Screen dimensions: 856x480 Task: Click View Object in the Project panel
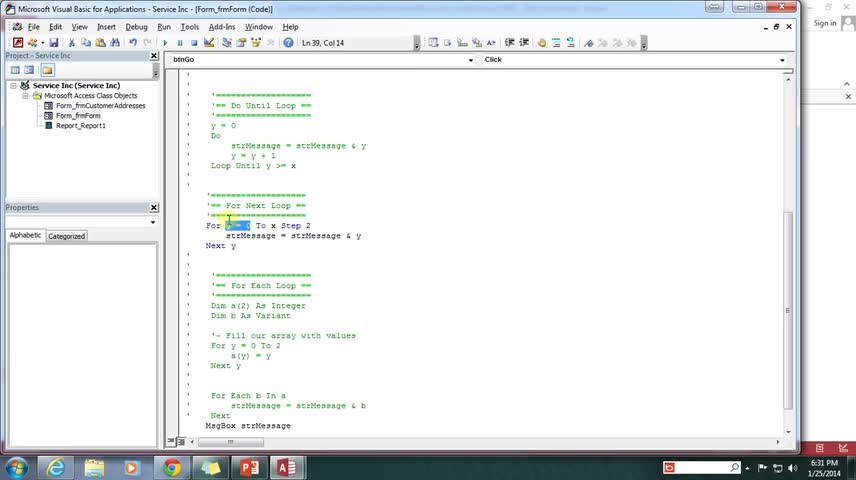pyautogui.click(x=29, y=70)
